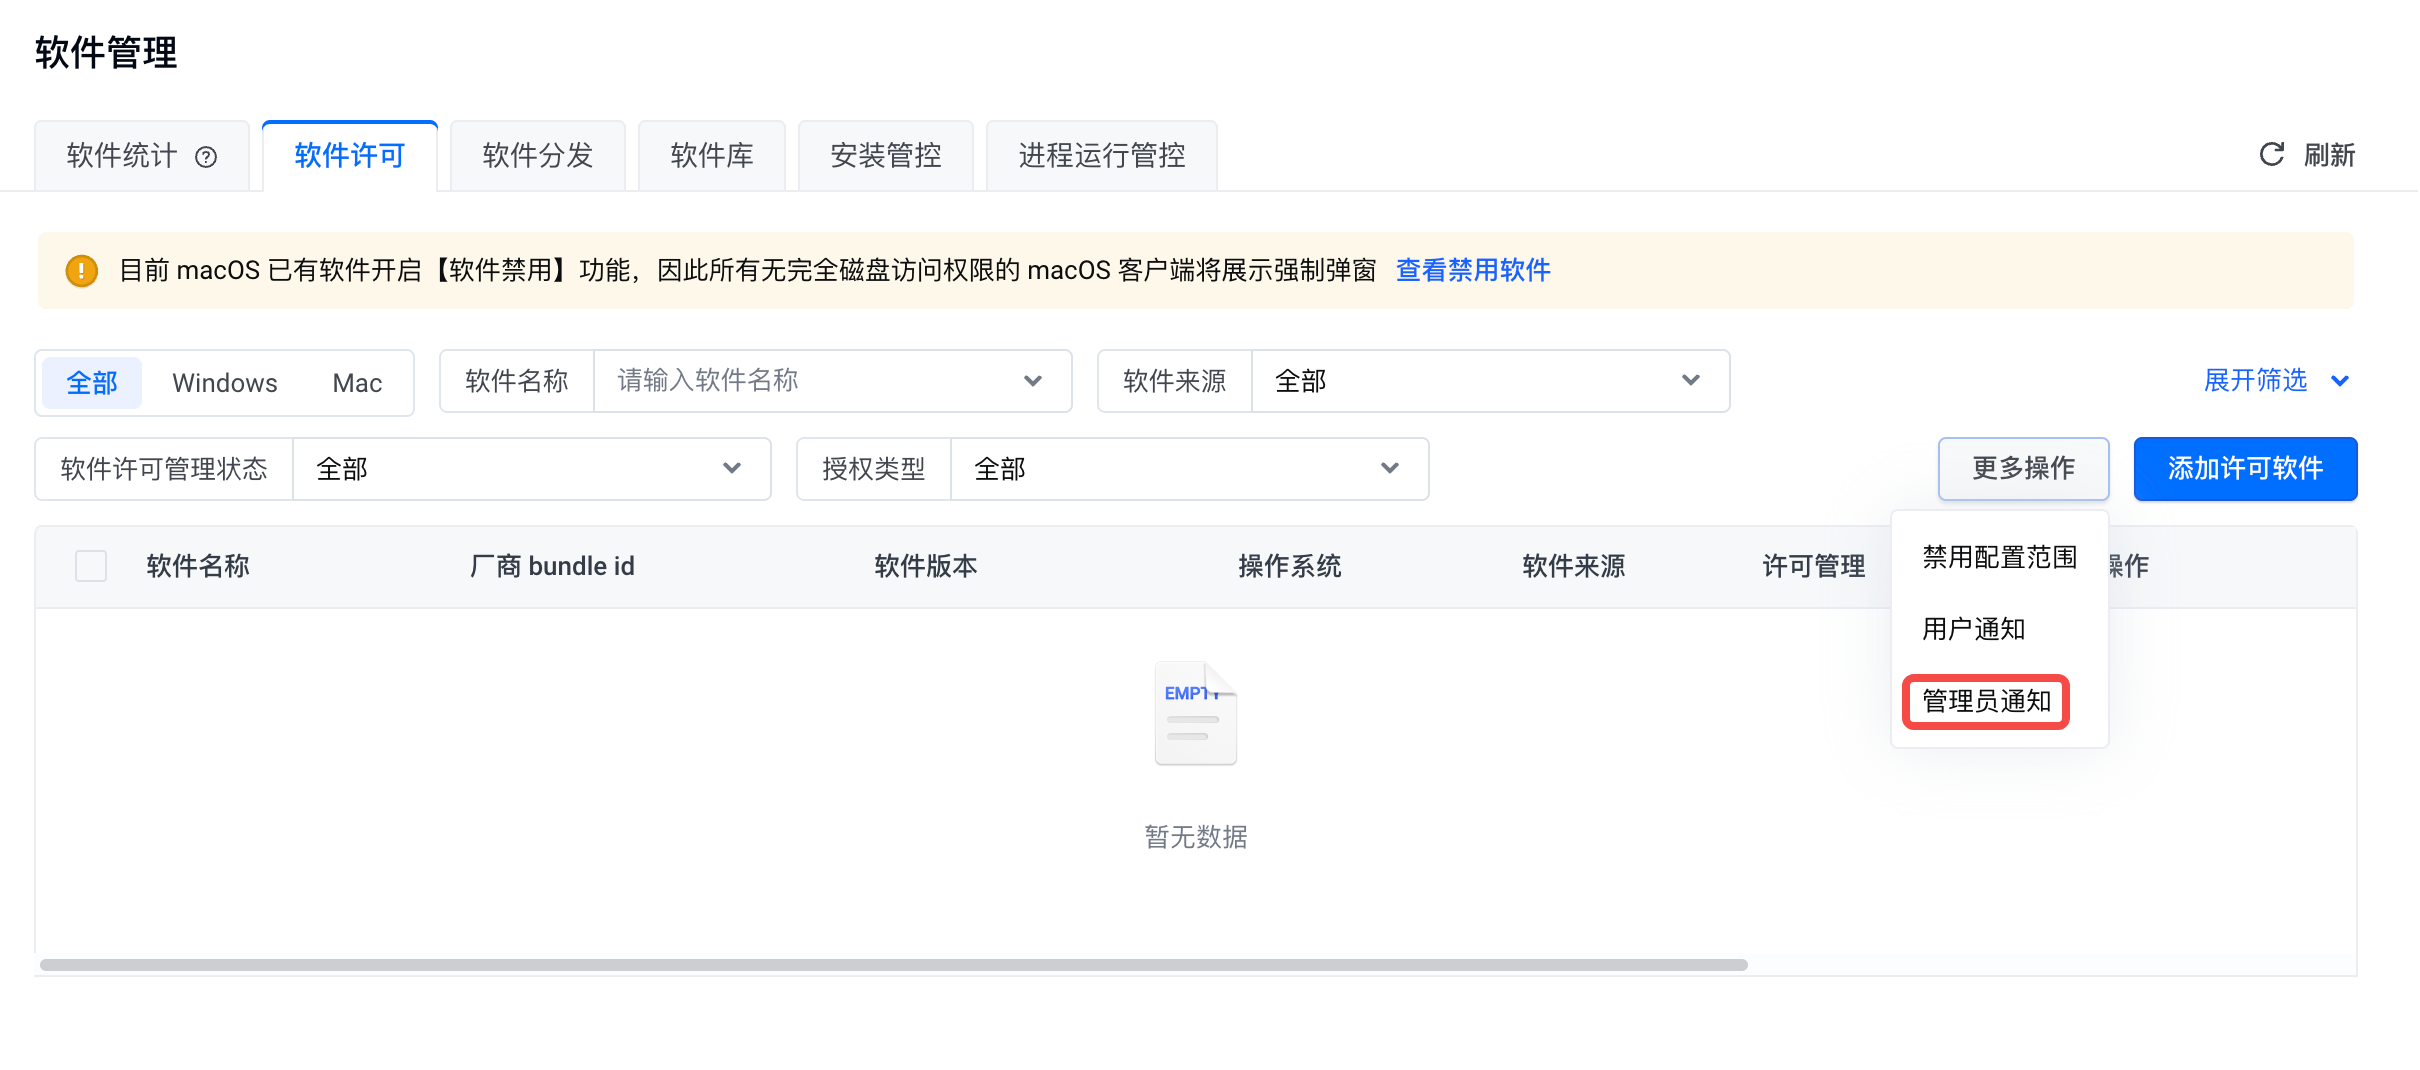
Task: Select the Windows platform filter
Action: point(225,382)
